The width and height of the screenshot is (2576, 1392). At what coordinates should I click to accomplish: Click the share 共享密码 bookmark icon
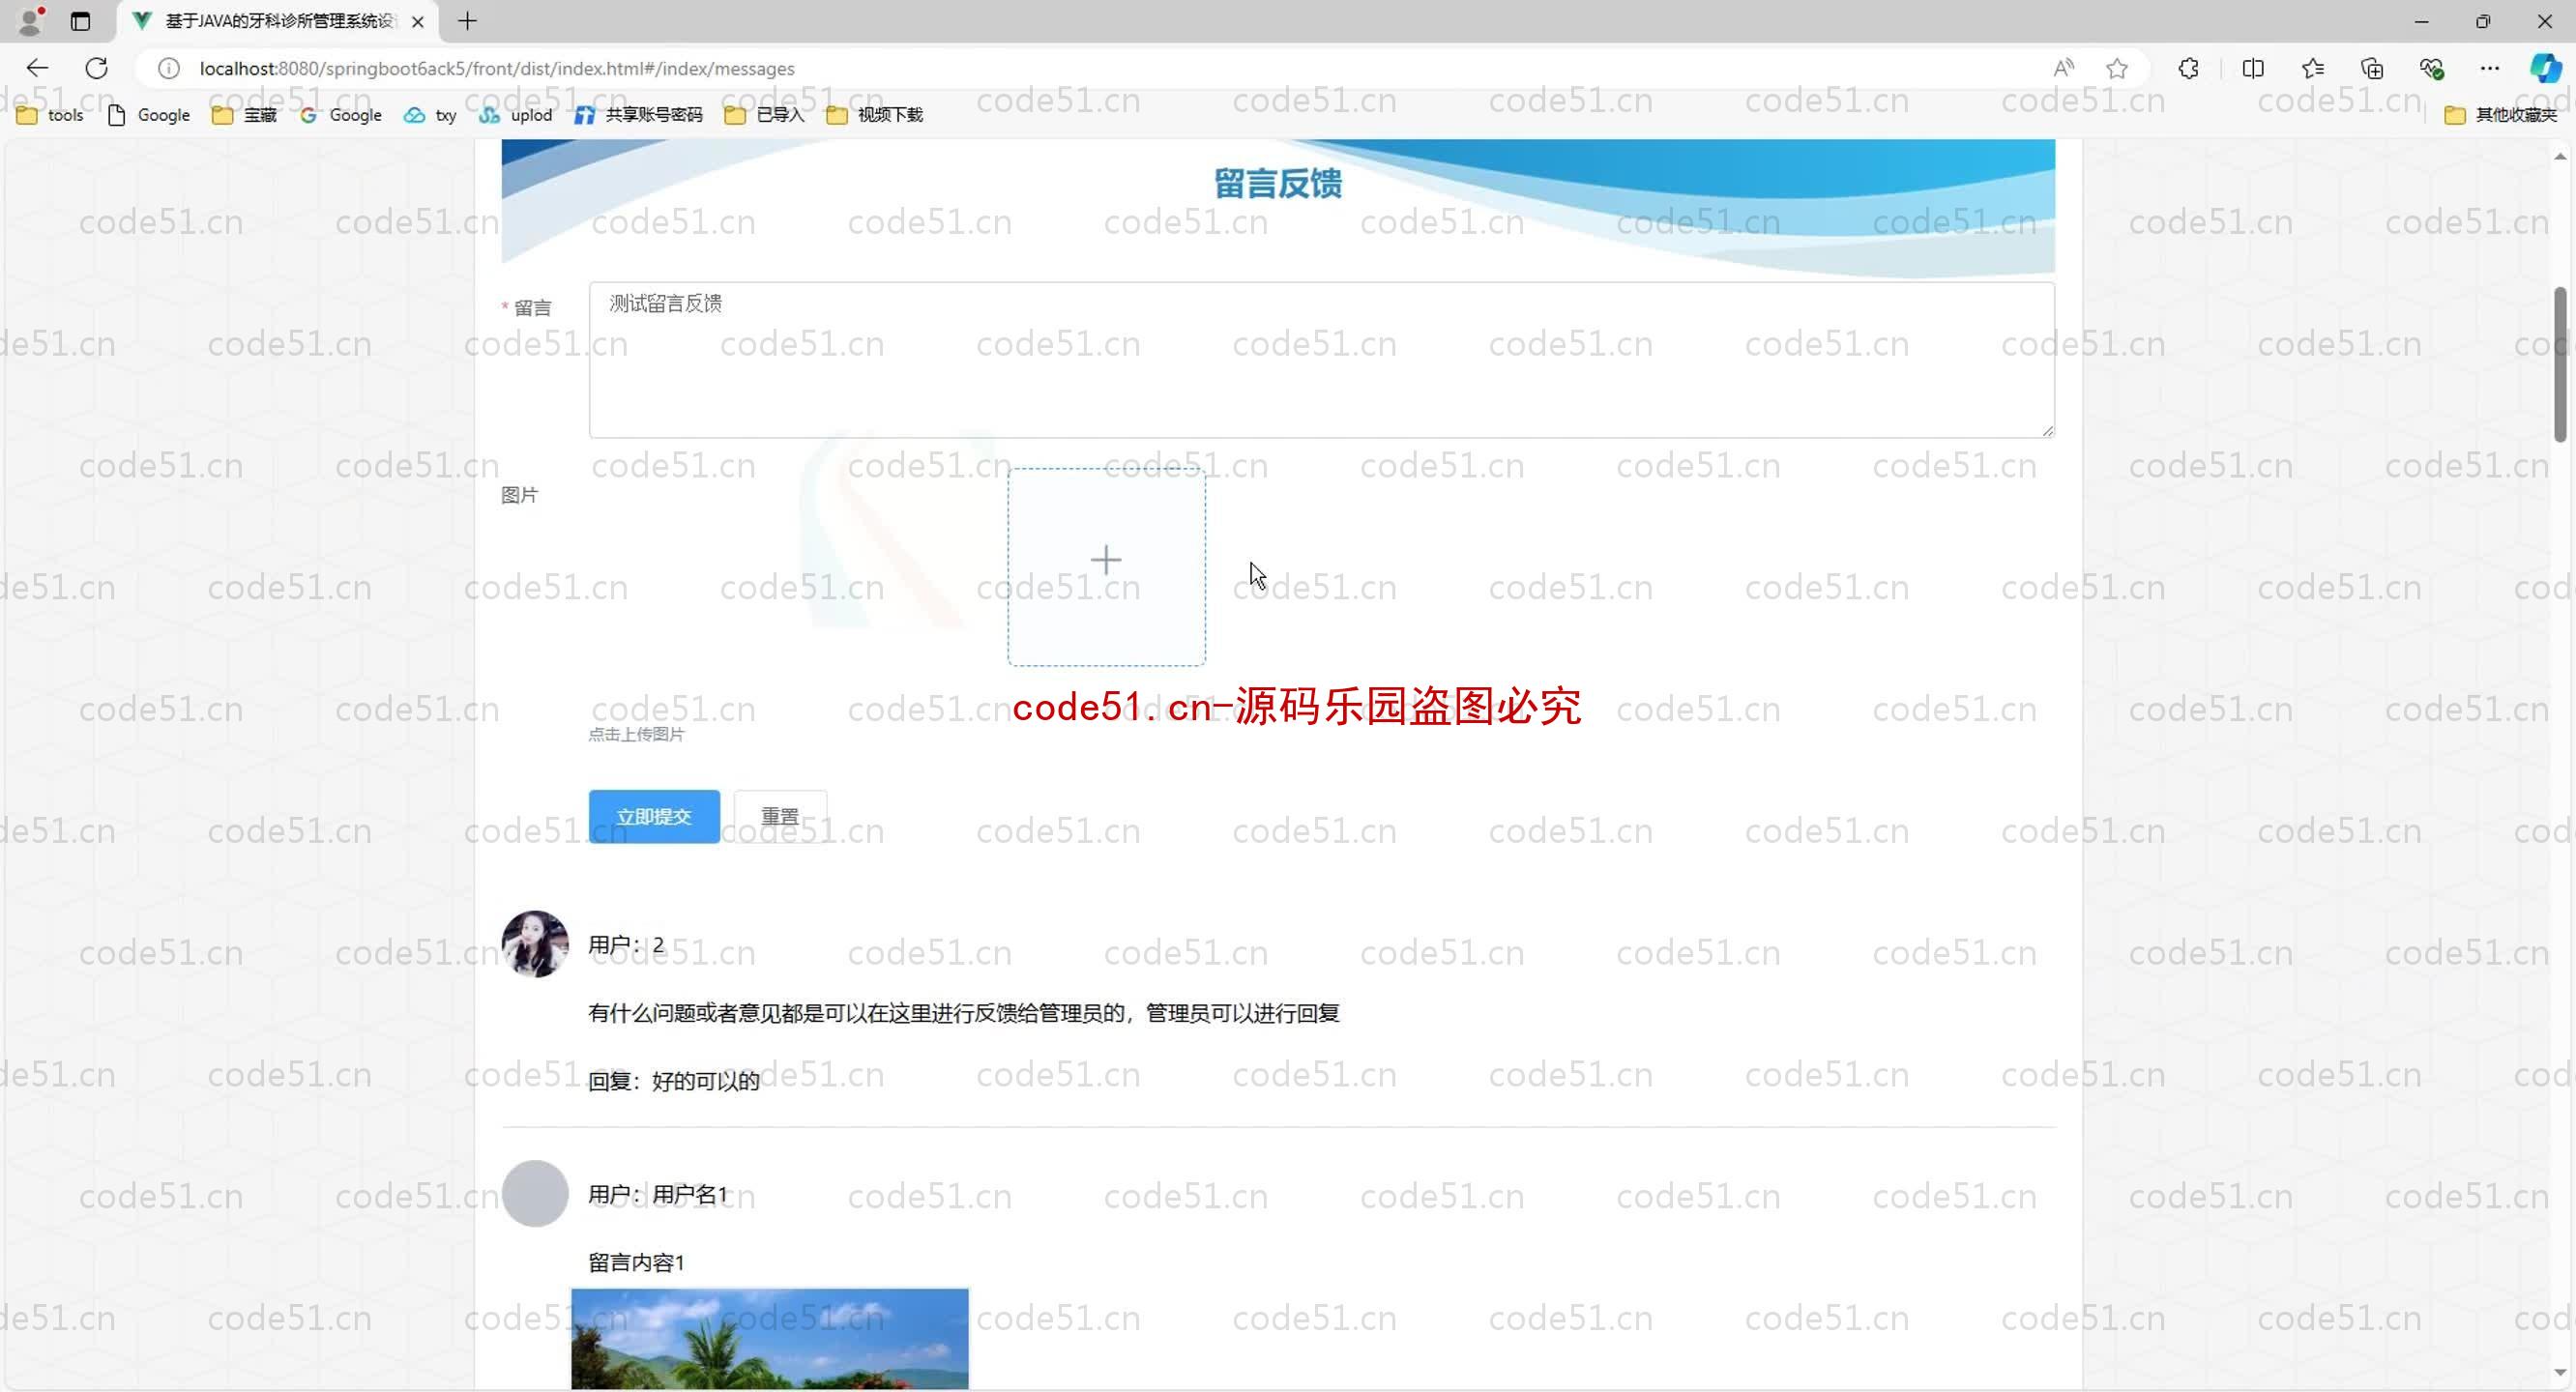coord(583,113)
